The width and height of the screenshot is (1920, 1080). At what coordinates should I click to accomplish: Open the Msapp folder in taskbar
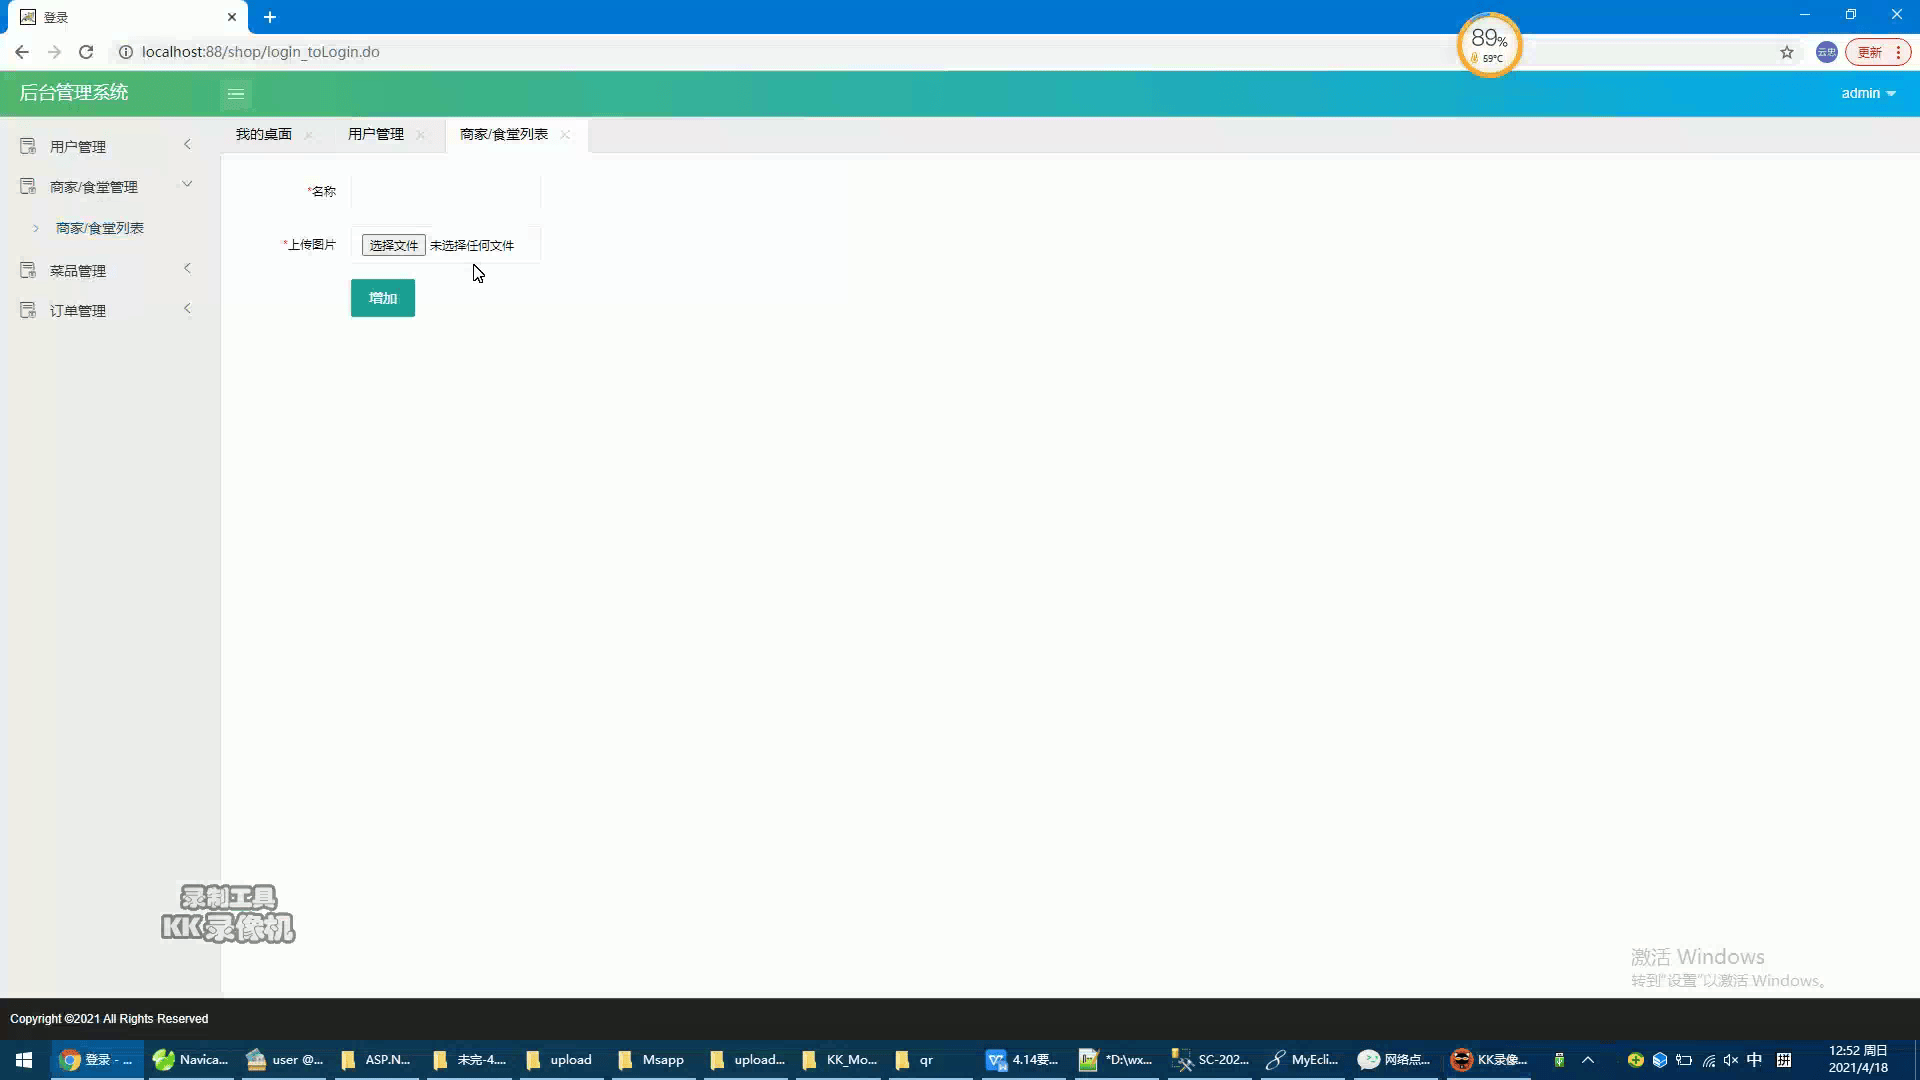[652, 1060]
